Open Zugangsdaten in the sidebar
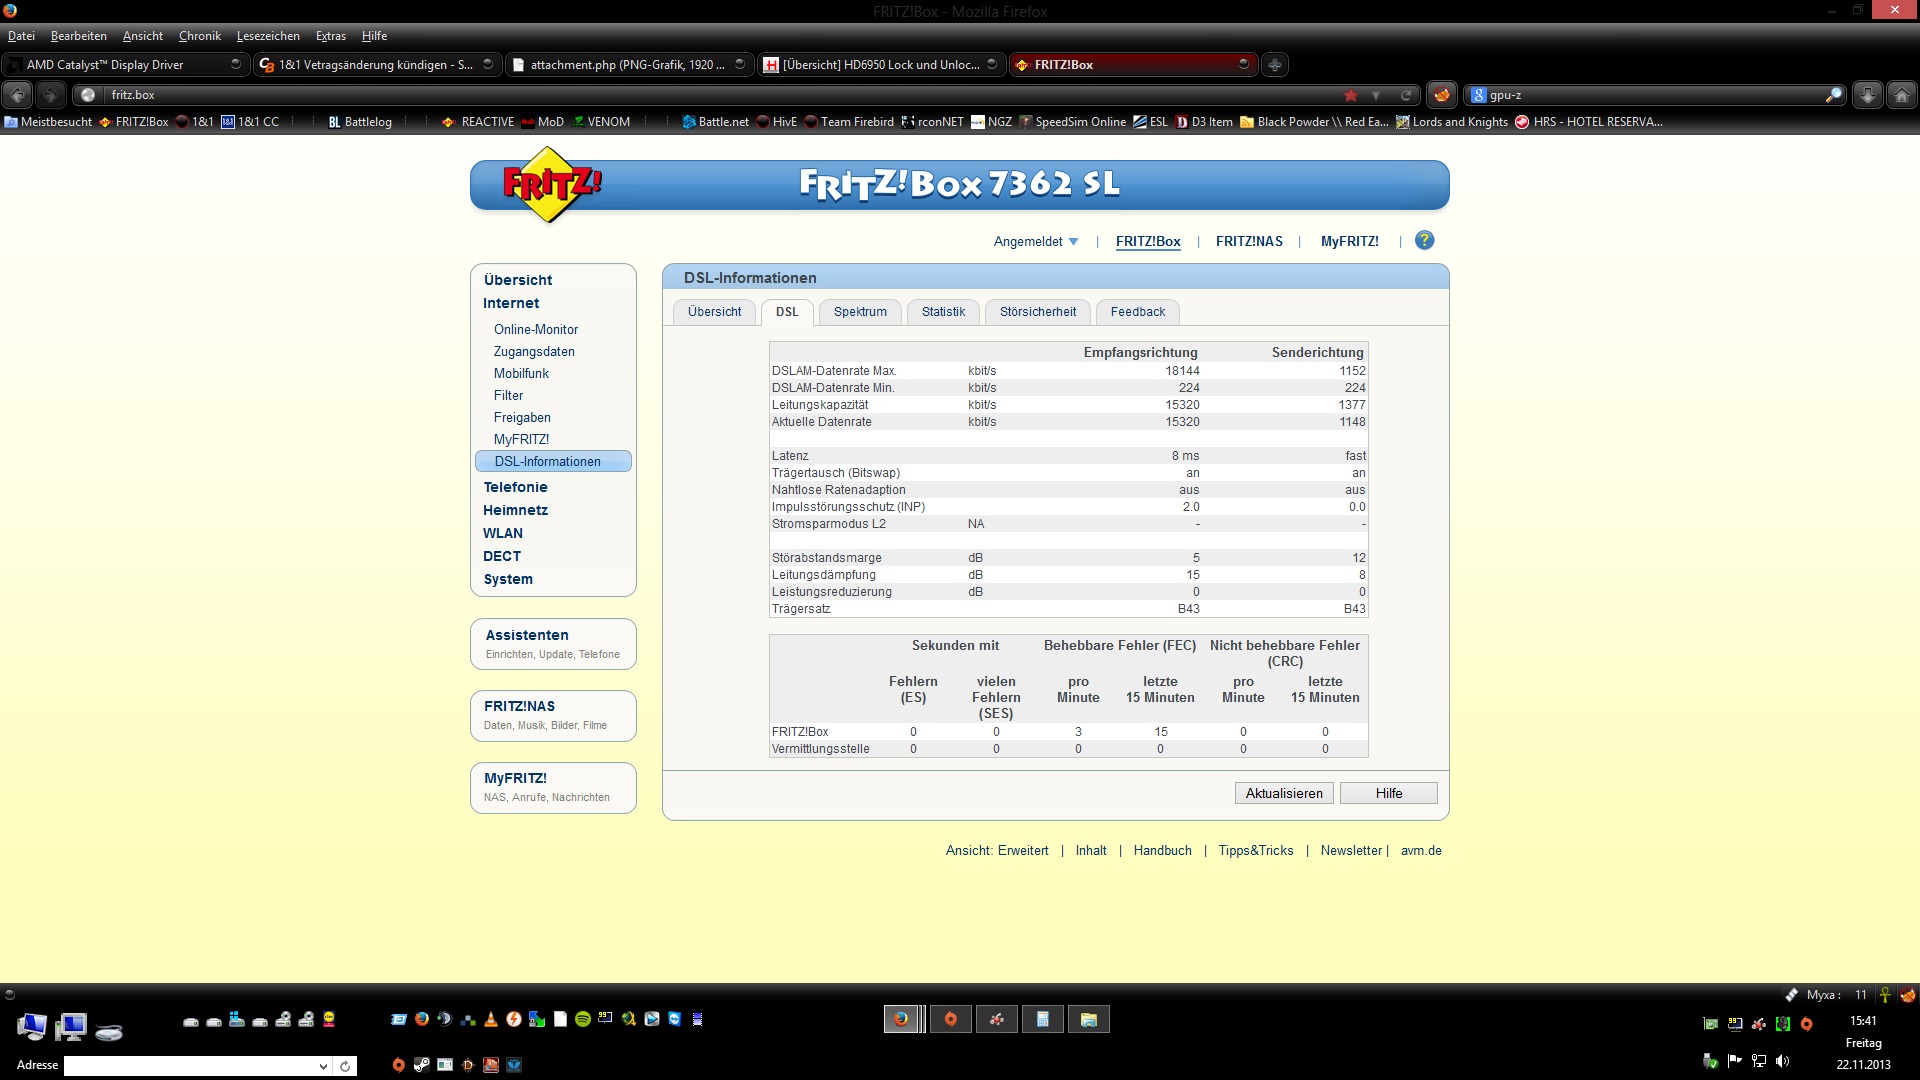This screenshot has width=1920, height=1080. pyautogui.click(x=534, y=351)
